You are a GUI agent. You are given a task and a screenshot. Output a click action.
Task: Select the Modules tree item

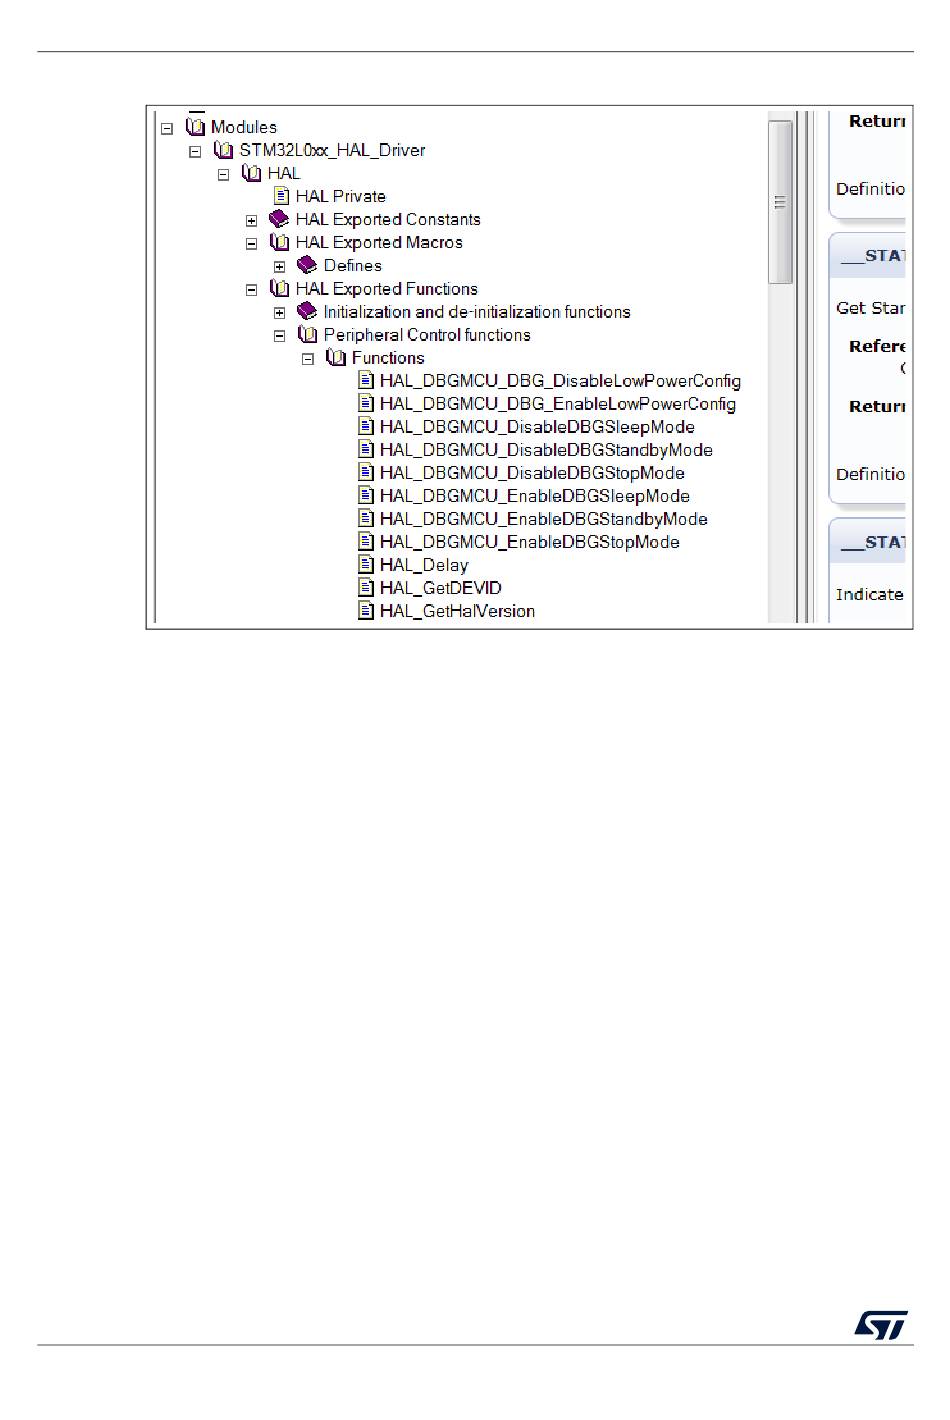(244, 127)
